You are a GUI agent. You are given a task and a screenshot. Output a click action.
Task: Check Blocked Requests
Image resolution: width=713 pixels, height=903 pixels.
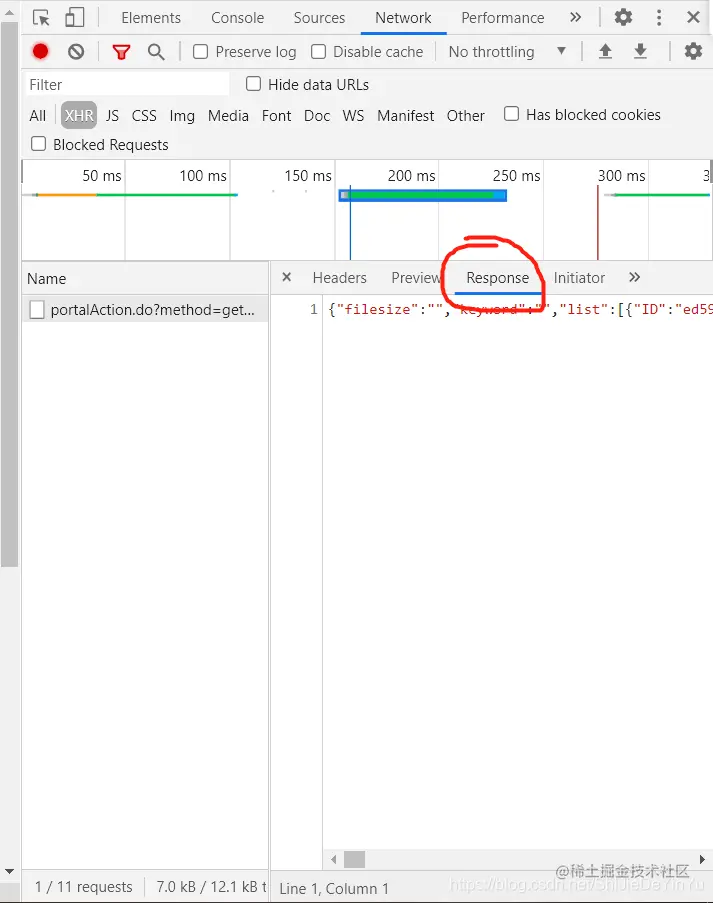(39, 143)
